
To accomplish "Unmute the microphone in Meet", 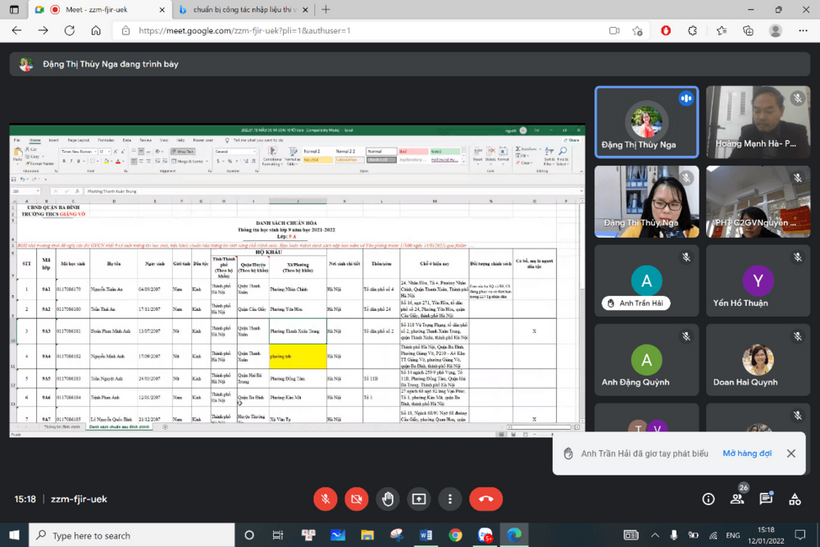I will [x=325, y=498].
